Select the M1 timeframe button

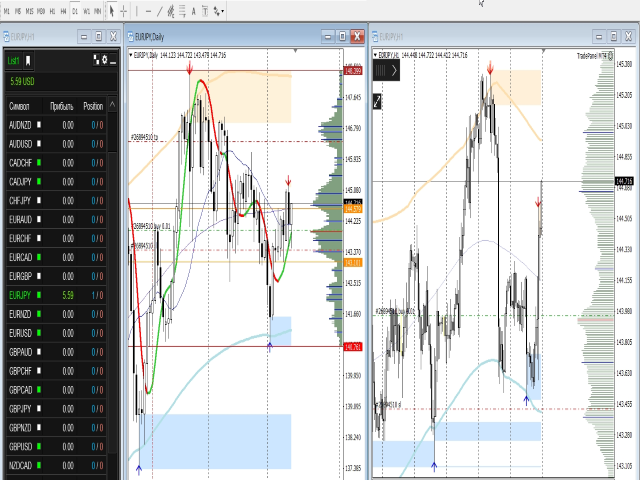pyautogui.click(x=7, y=11)
